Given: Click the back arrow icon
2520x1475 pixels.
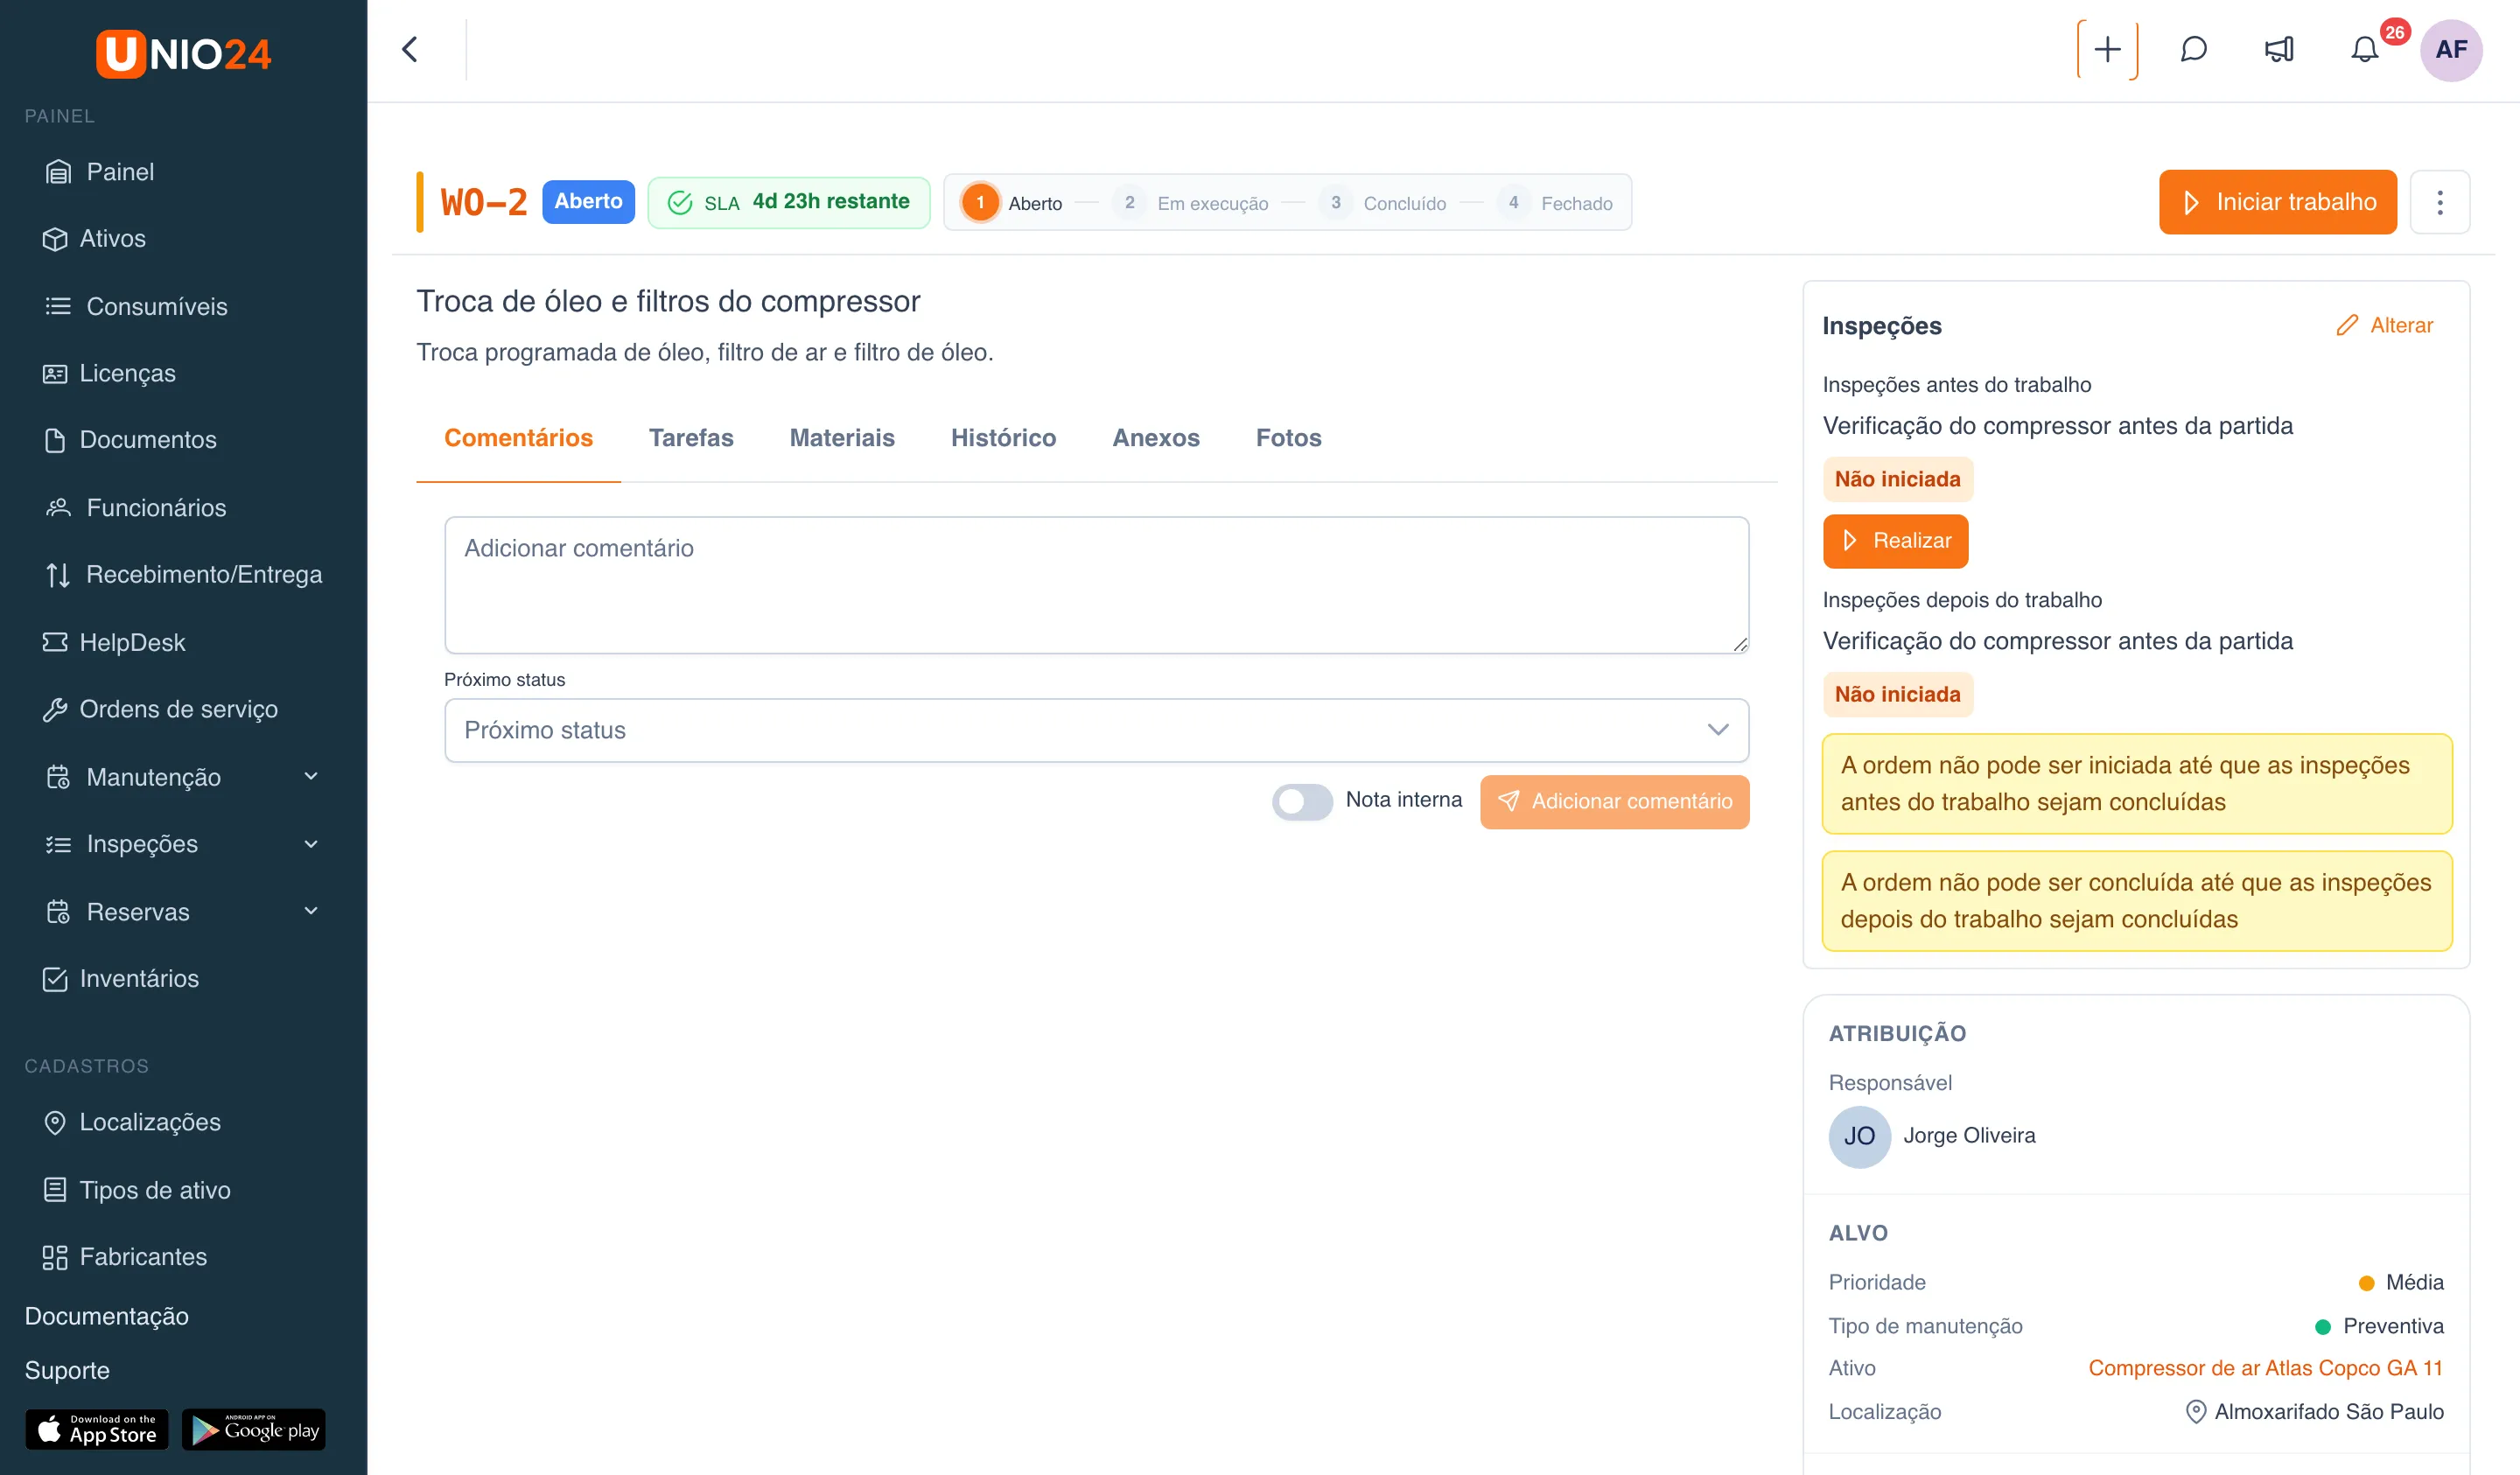Looking at the screenshot, I should pyautogui.click(x=410, y=50).
